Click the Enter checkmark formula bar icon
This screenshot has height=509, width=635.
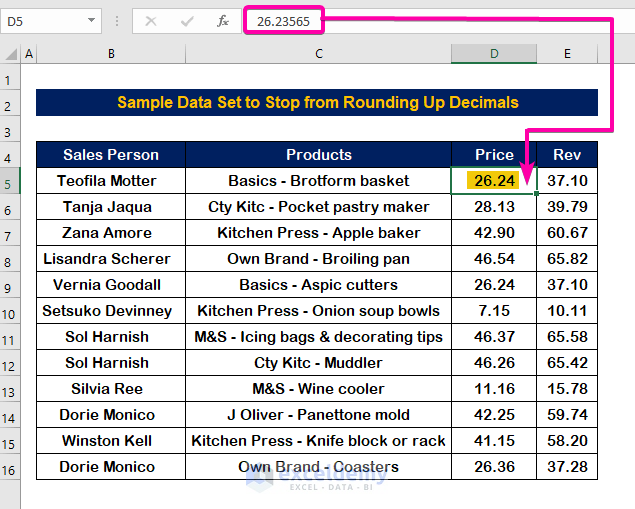point(187,20)
